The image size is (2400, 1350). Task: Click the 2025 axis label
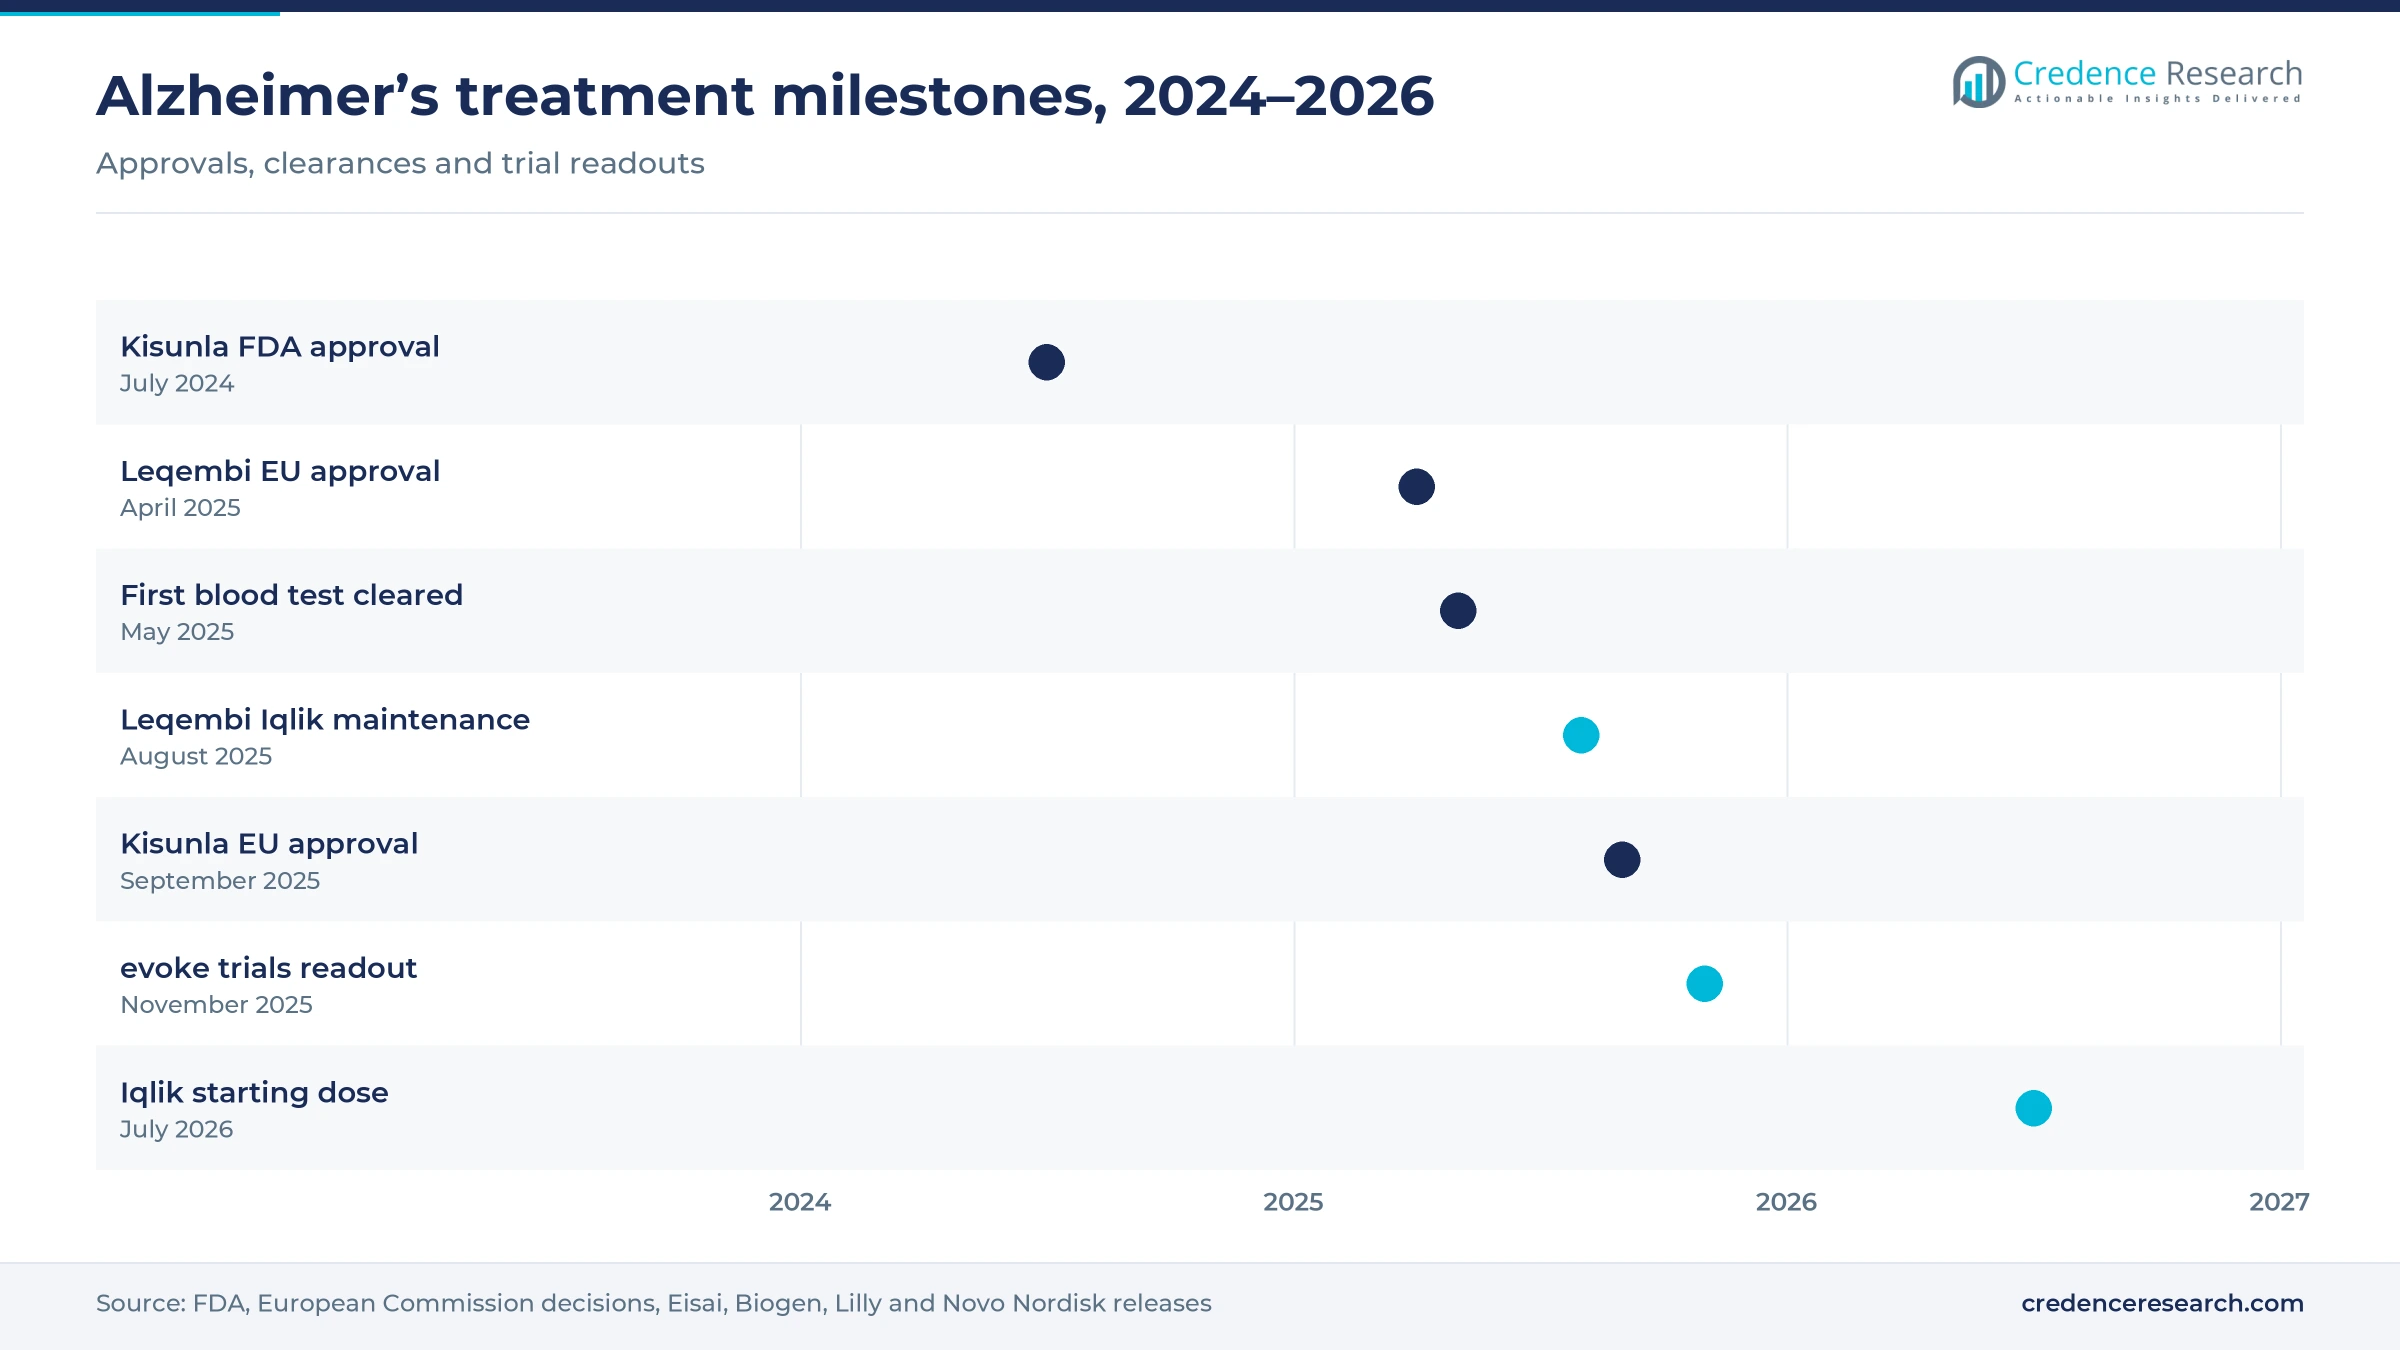pos(1293,1202)
